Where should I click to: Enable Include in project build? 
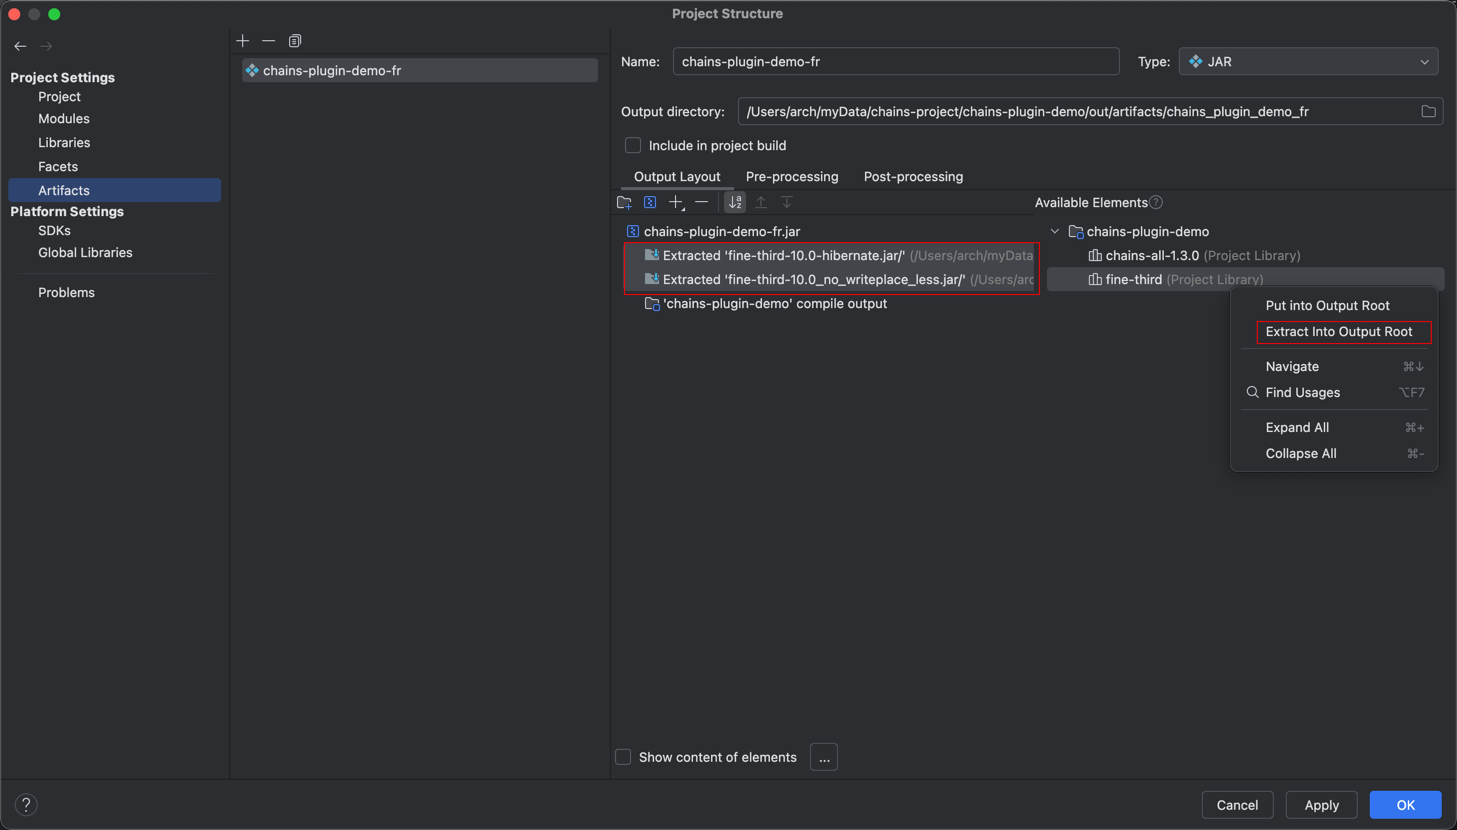(x=633, y=146)
